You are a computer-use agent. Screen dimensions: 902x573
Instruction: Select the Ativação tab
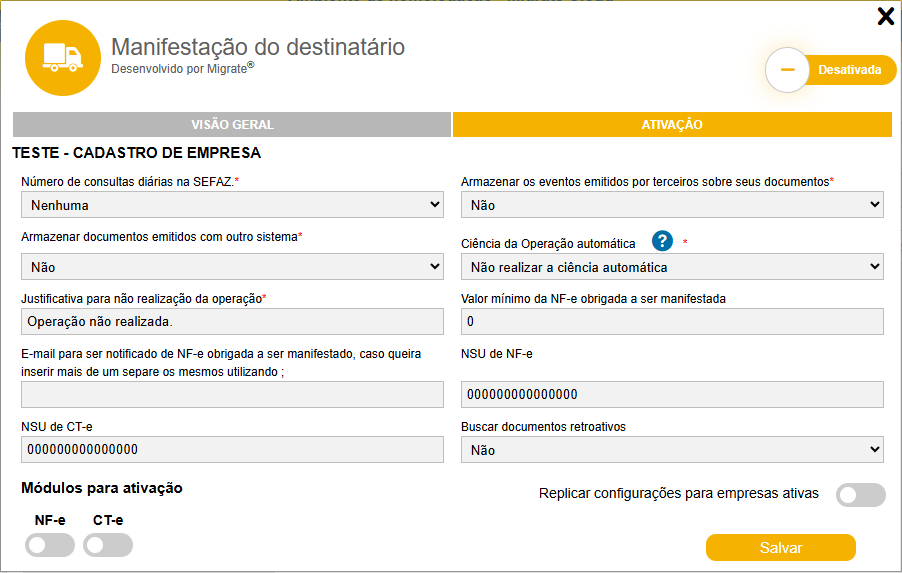point(672,125)
